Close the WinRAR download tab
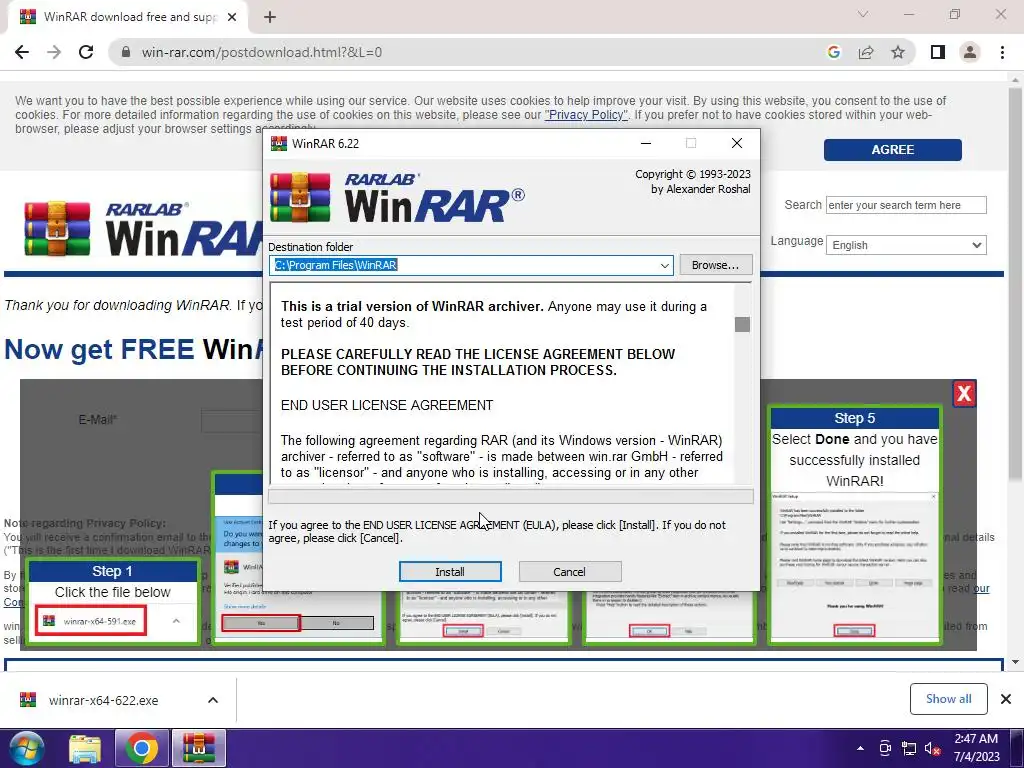 pos(232,17)
